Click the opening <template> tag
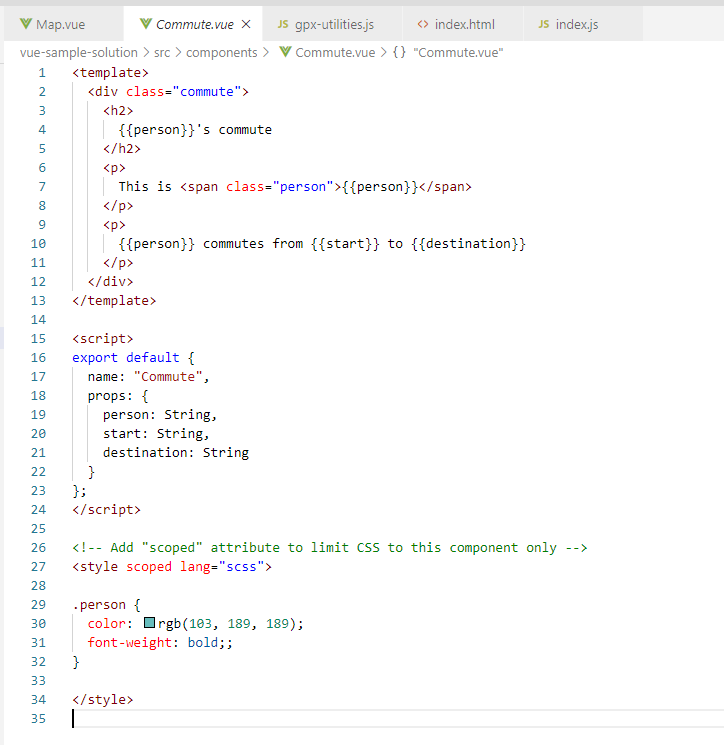 click(110, 73)
